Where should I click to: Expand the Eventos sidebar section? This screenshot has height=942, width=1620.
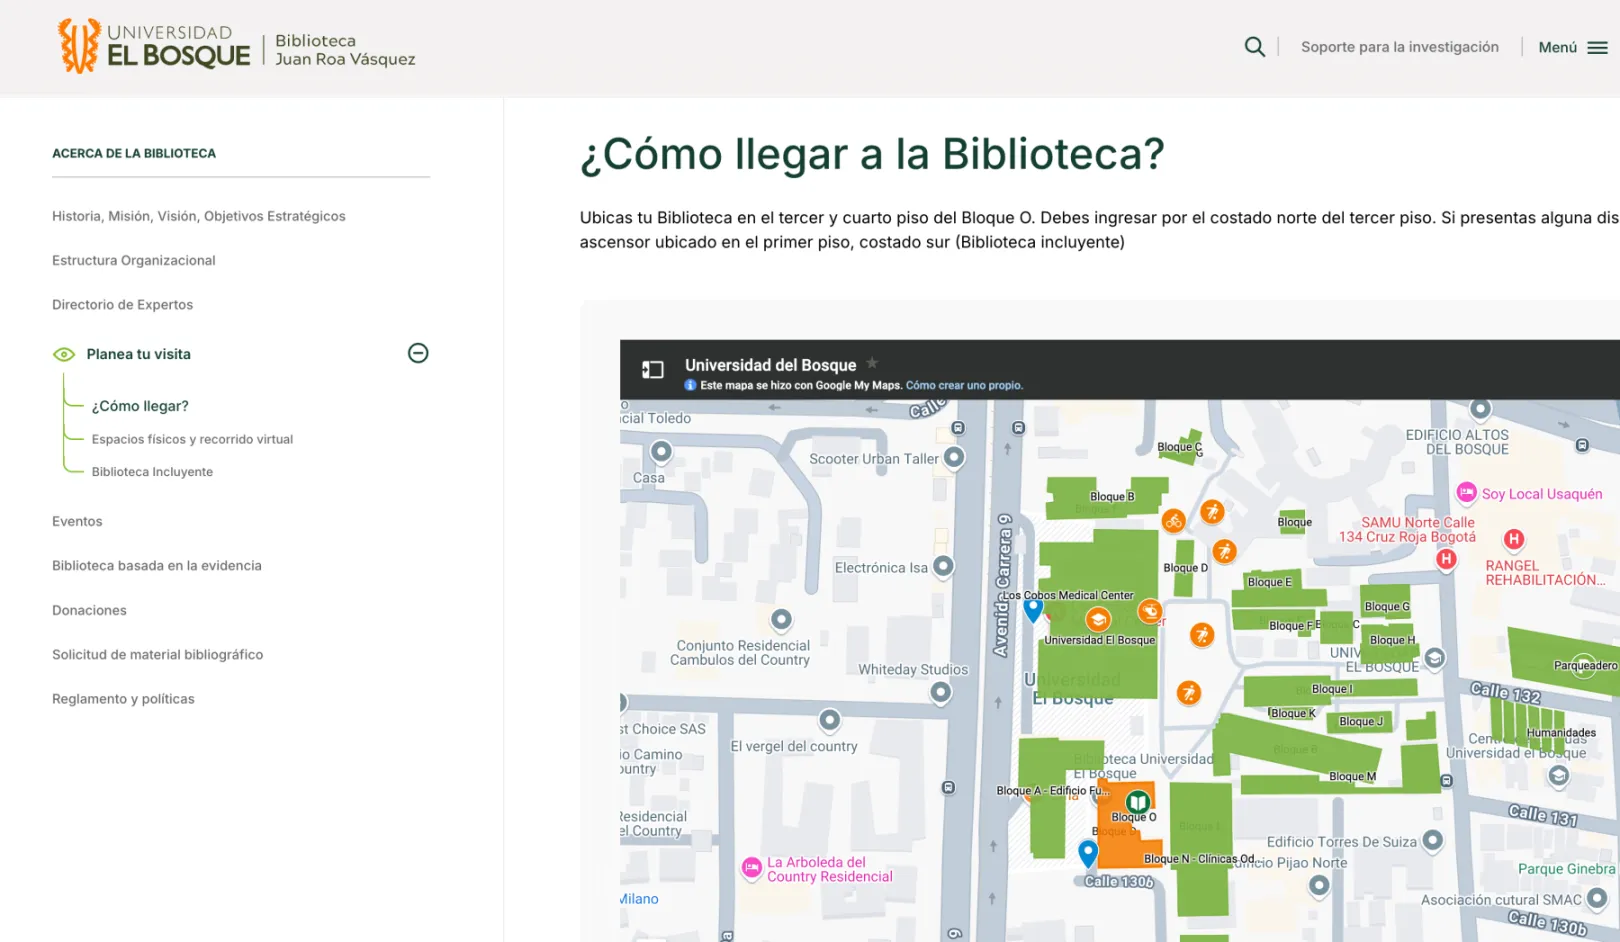click(x=77, y=521)
